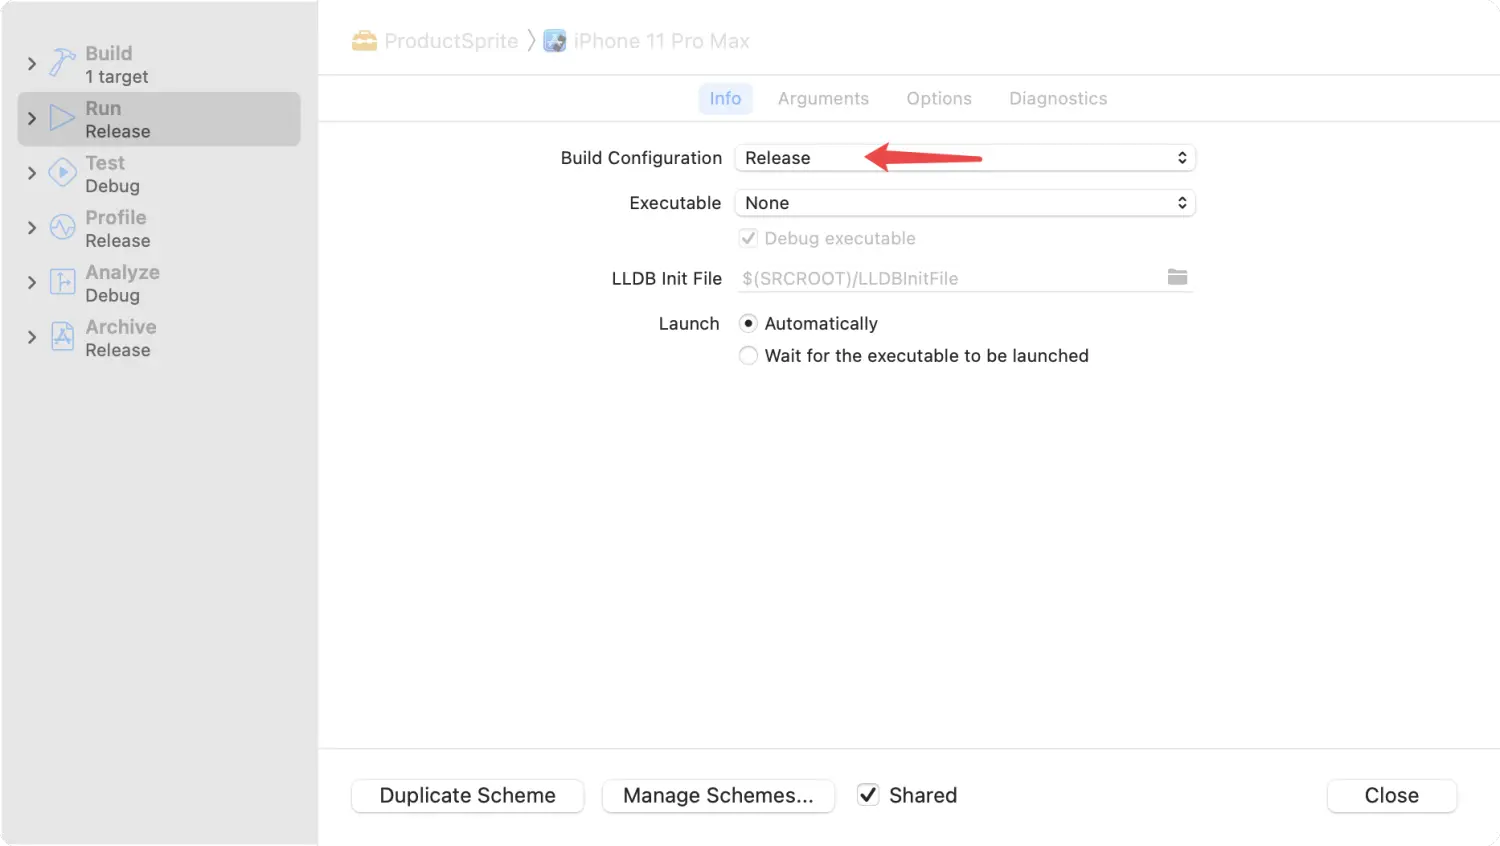Expand the Archive section chevron
The image size is (1500, 846).
pos(32,337)
